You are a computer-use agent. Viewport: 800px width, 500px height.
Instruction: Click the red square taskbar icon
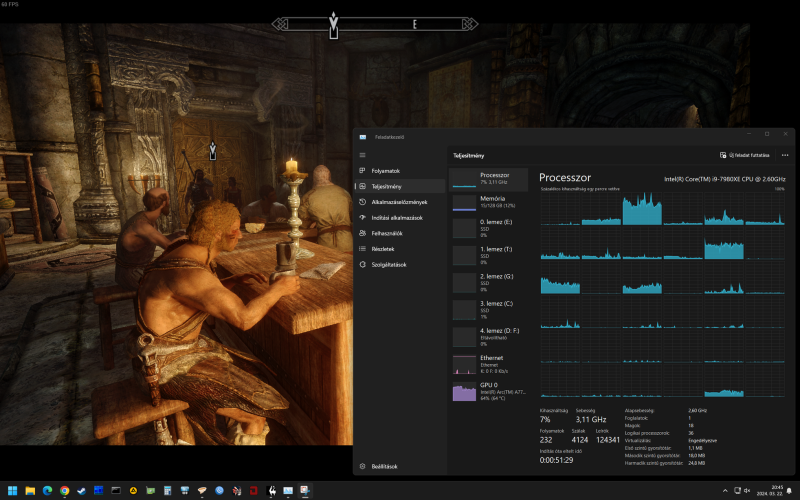pyautogui.click(x=254, y=491)
